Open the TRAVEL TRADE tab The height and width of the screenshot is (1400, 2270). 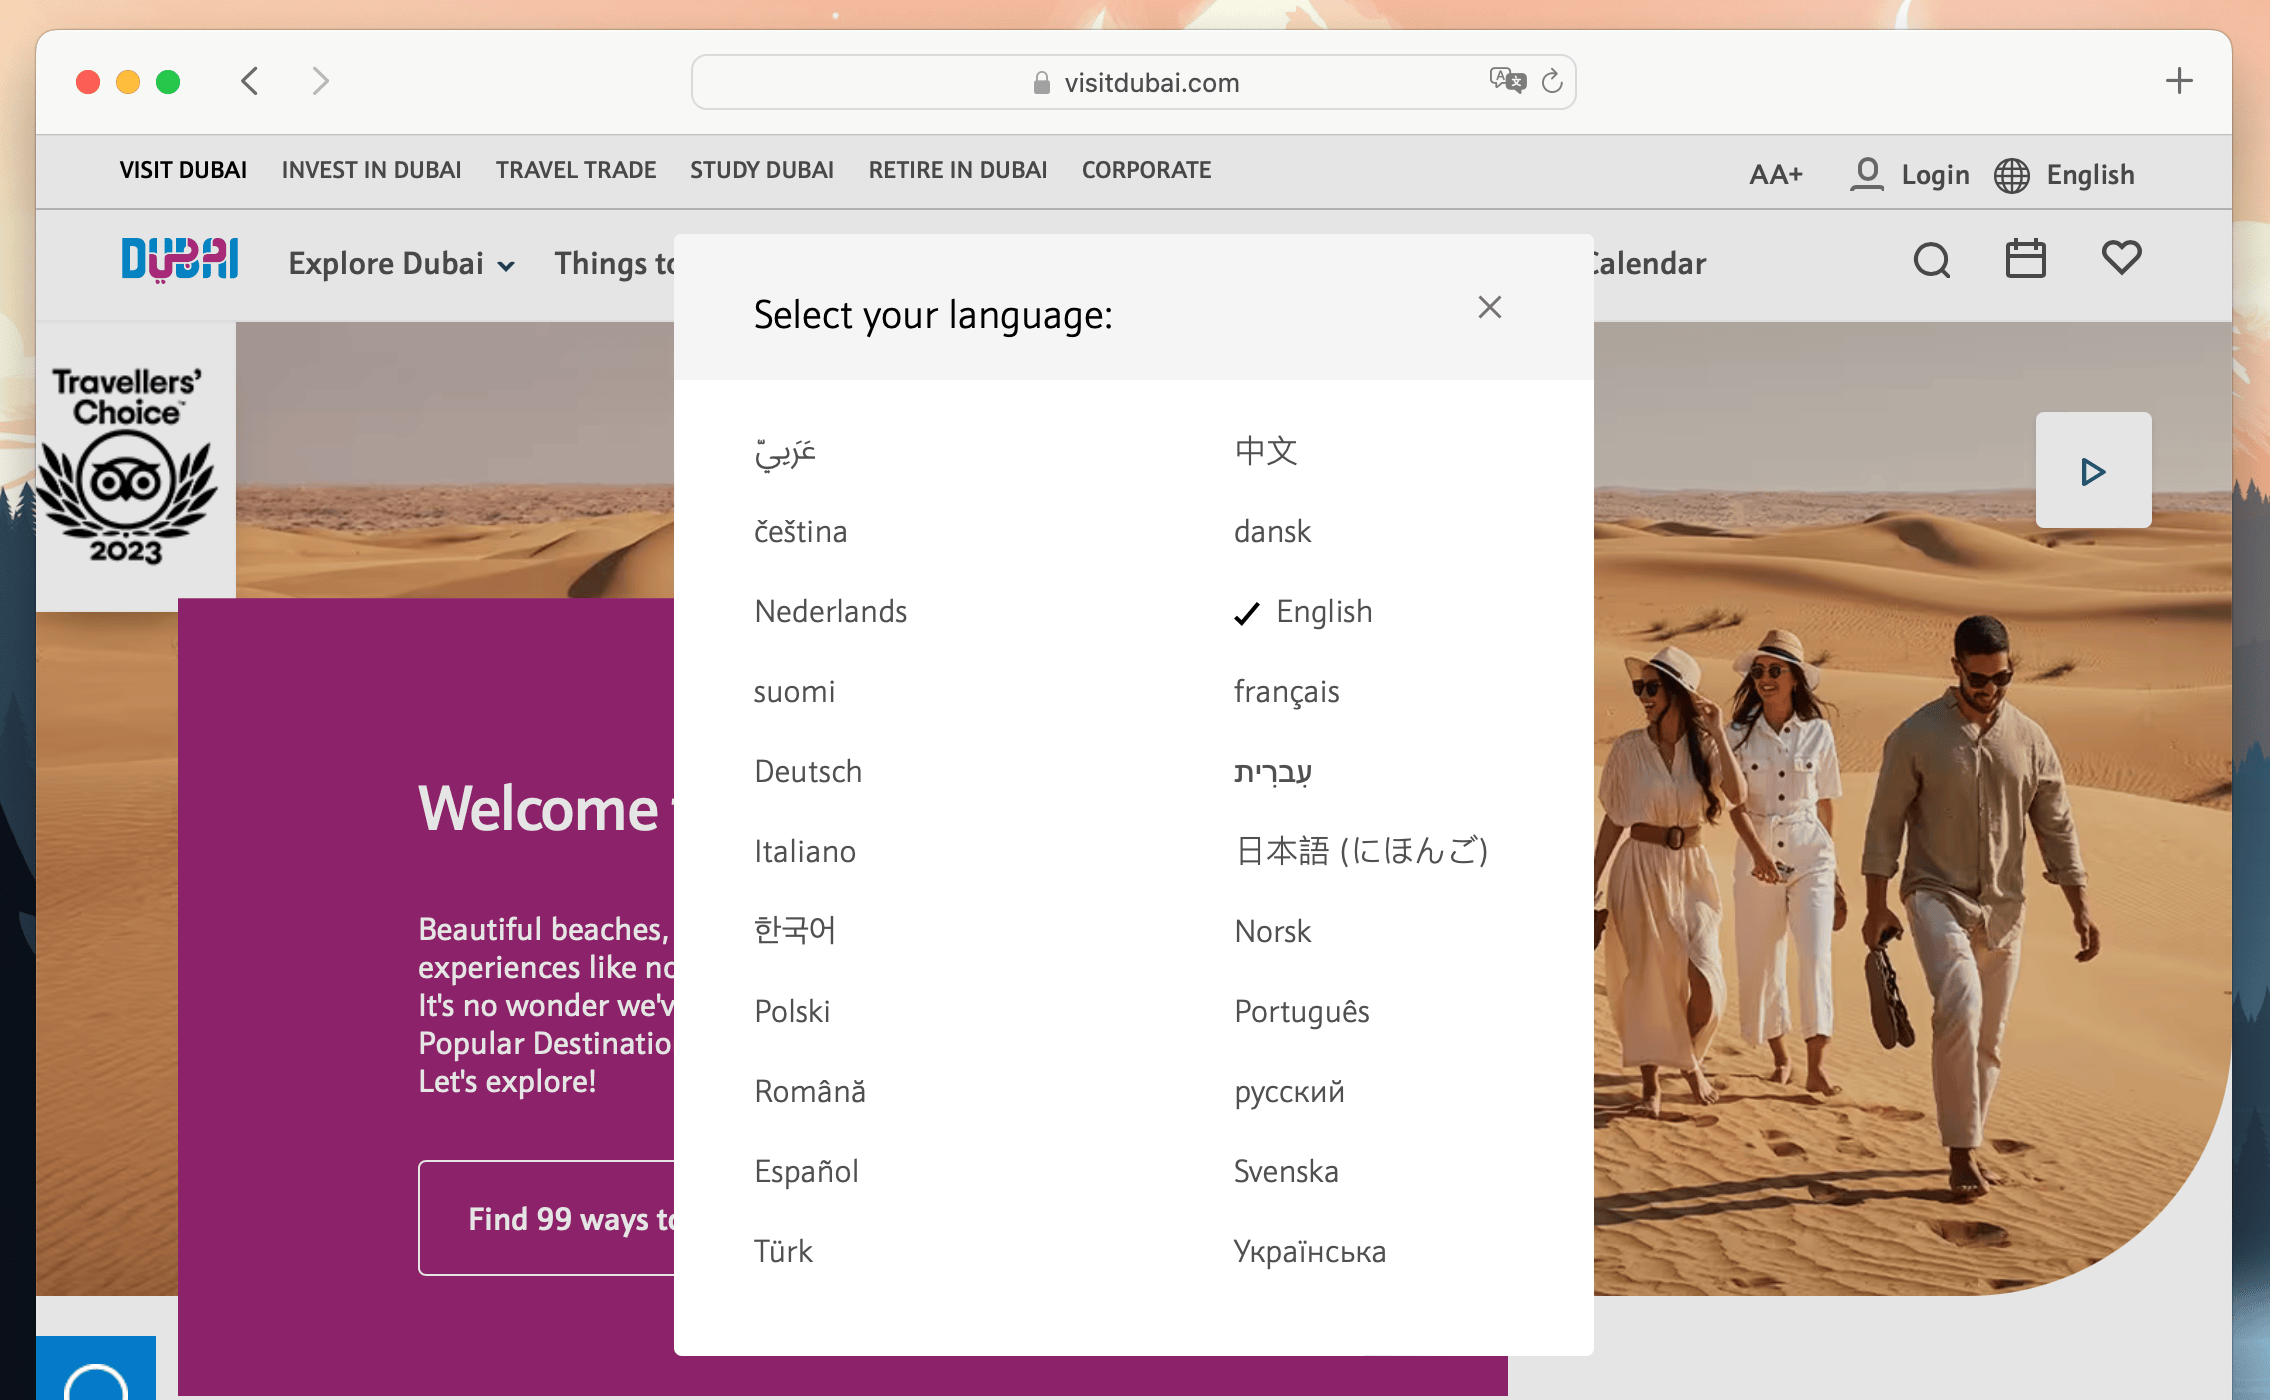[x=576, y=170]
